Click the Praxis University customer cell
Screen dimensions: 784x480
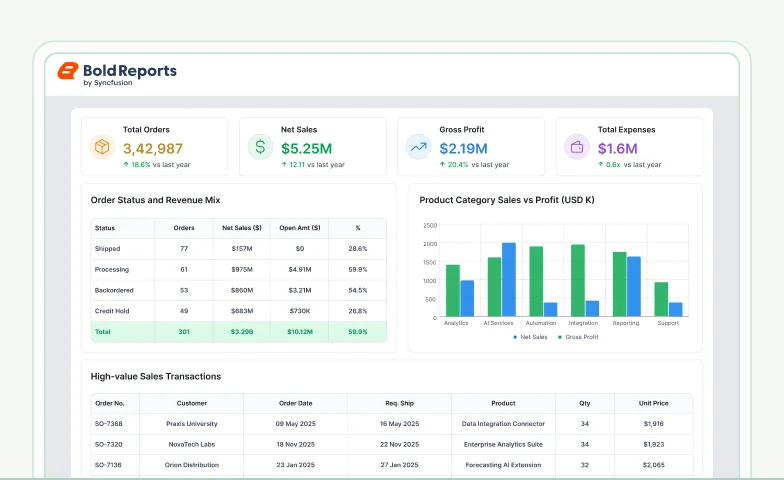(x=192, y=424)
